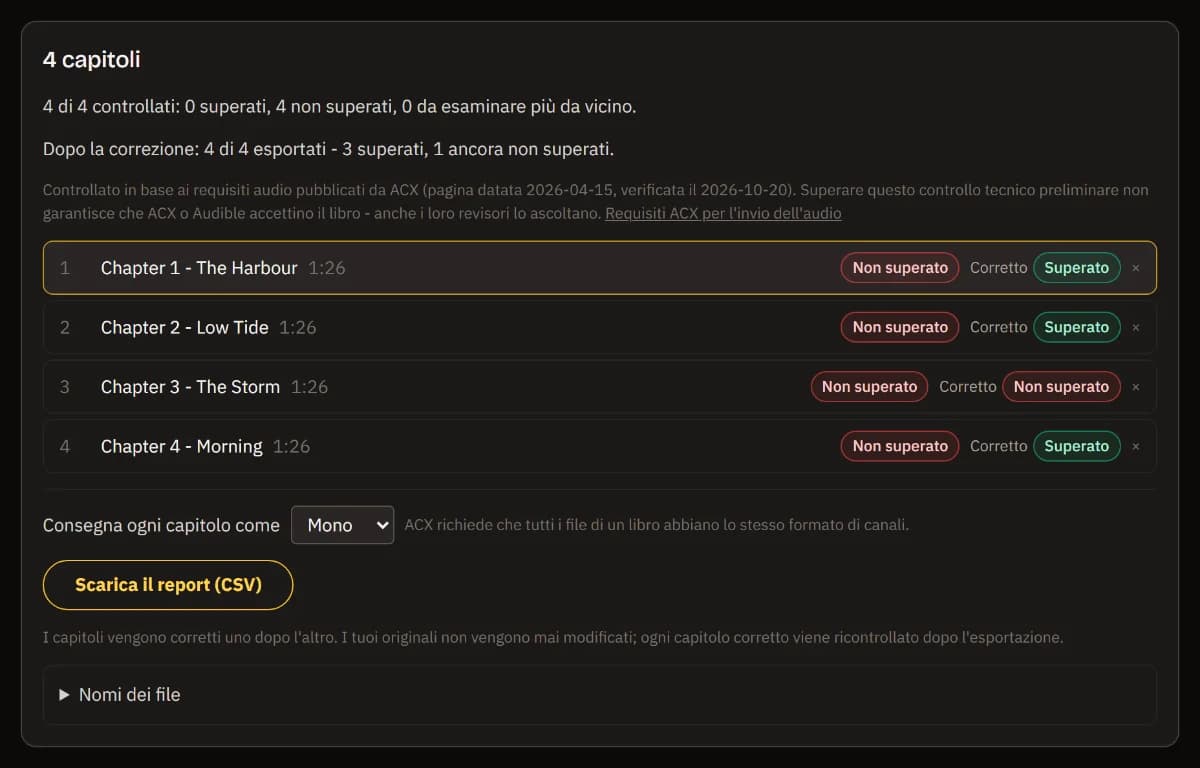Click Scarica il report (CSV) button
The width and height of the screenshot is (1200, 768).
coord(168,585)
